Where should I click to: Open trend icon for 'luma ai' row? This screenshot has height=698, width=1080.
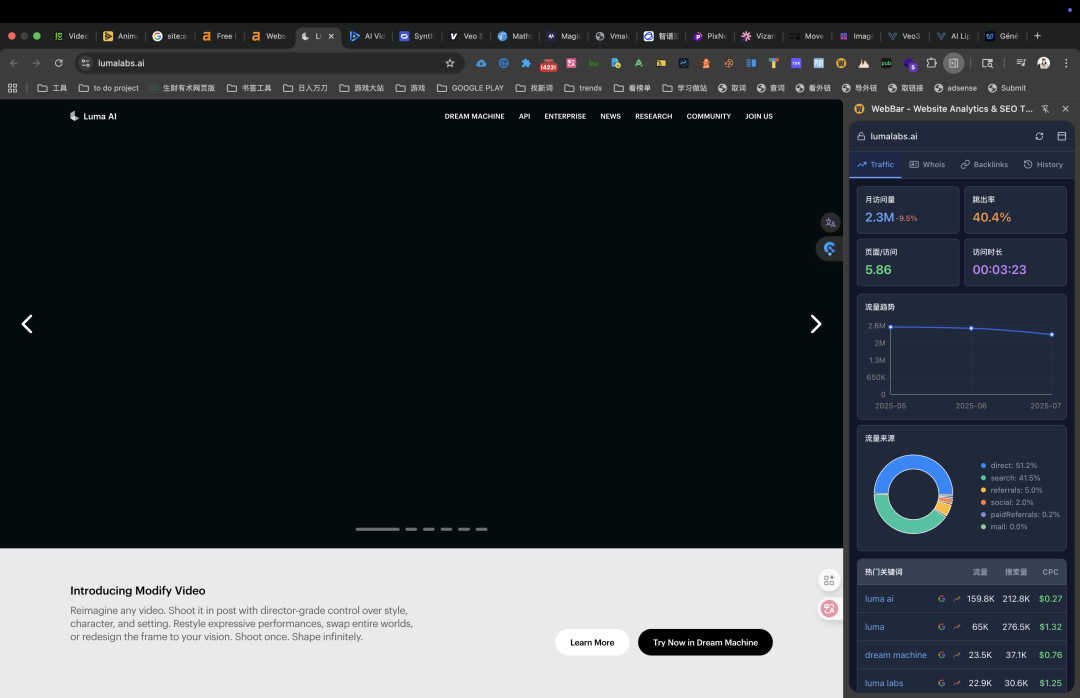(x=957, y=599)
